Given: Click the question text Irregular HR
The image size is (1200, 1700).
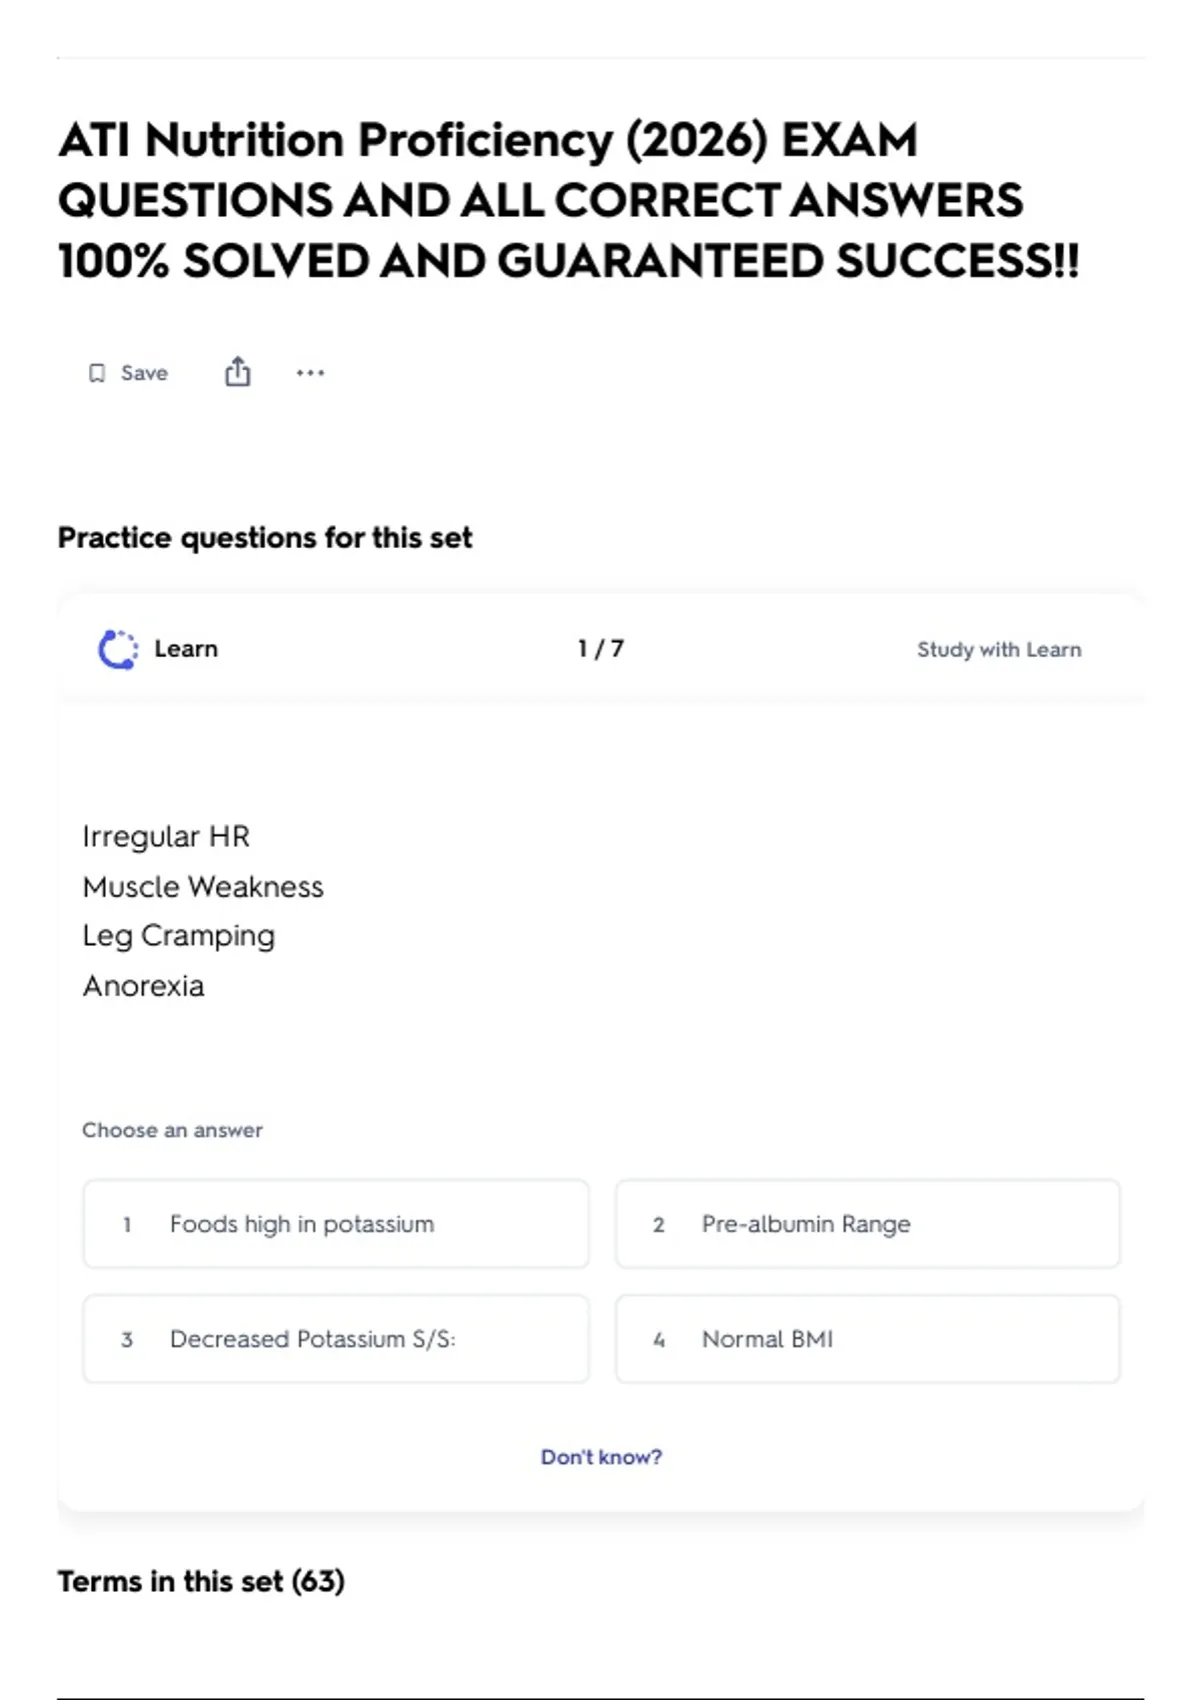Looking at the screenshot, I should (166, 836).
